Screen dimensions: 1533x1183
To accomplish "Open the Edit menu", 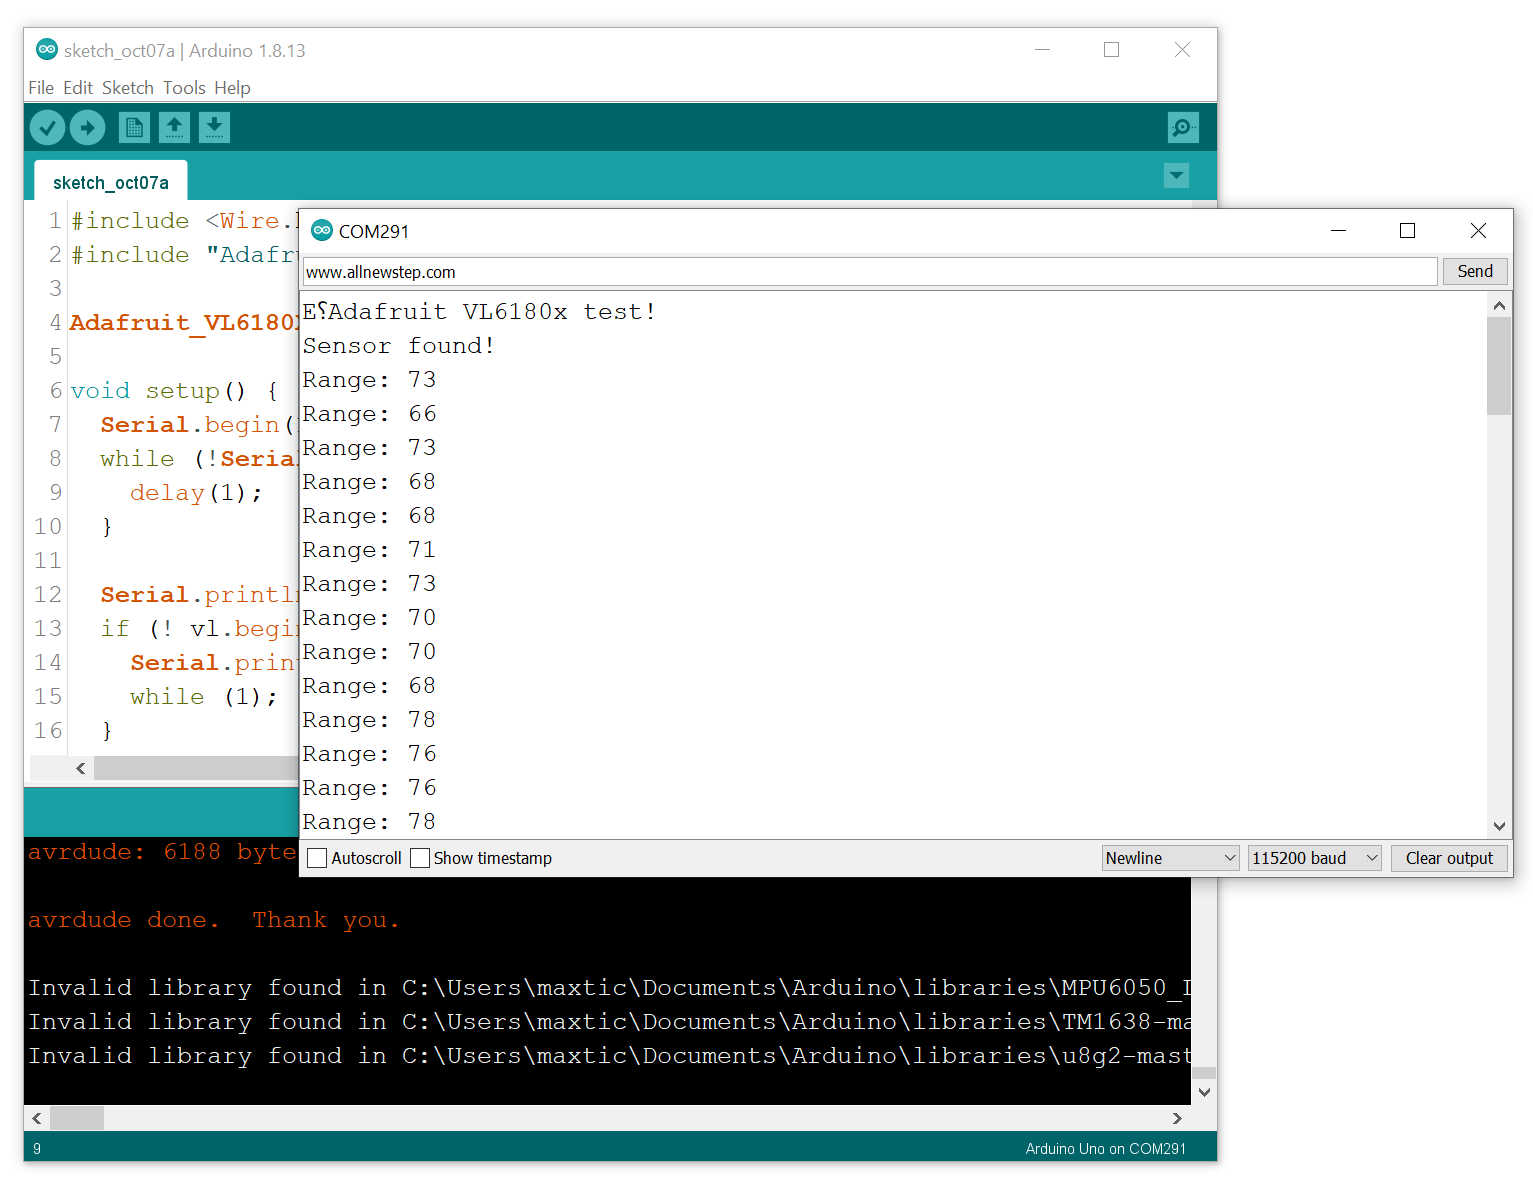I will coord(78,88).
